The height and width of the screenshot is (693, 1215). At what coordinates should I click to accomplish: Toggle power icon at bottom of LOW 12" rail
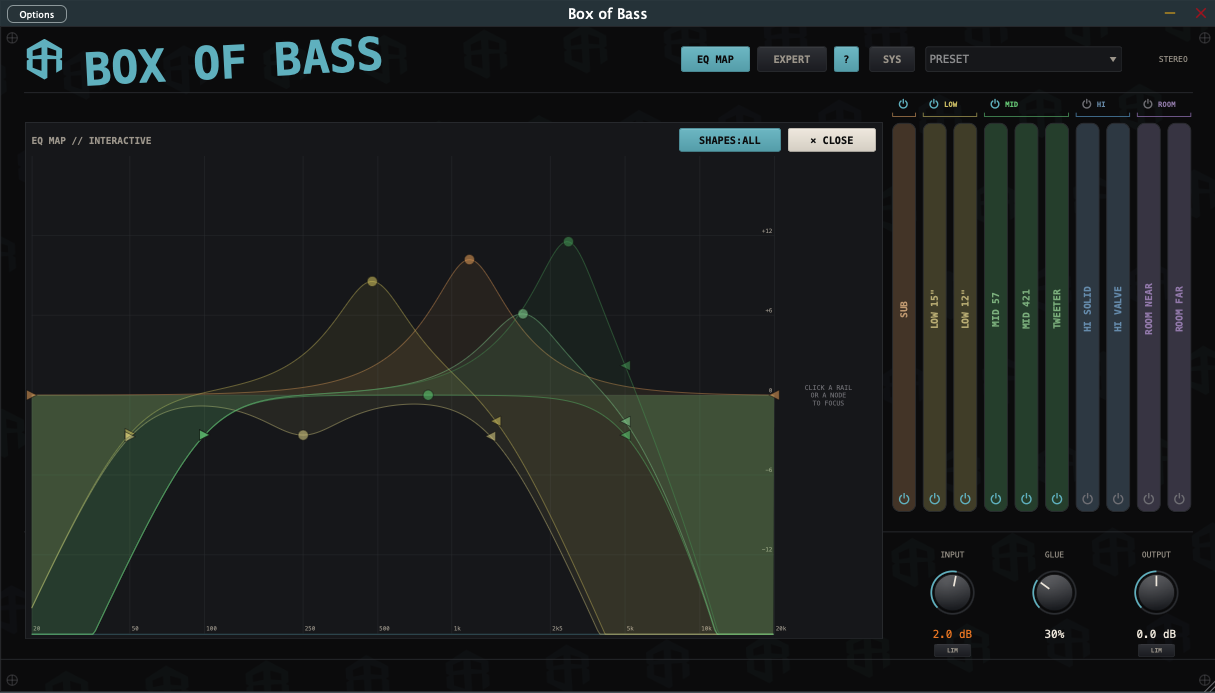click(965, 498)
